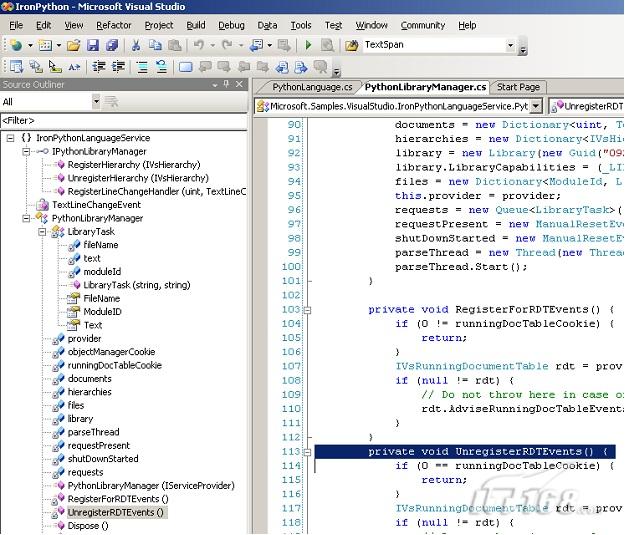Viewport: 625px width, 535px height.
Task: Select runningDocTableCookie in the outline
Action: tap(115, 365)
